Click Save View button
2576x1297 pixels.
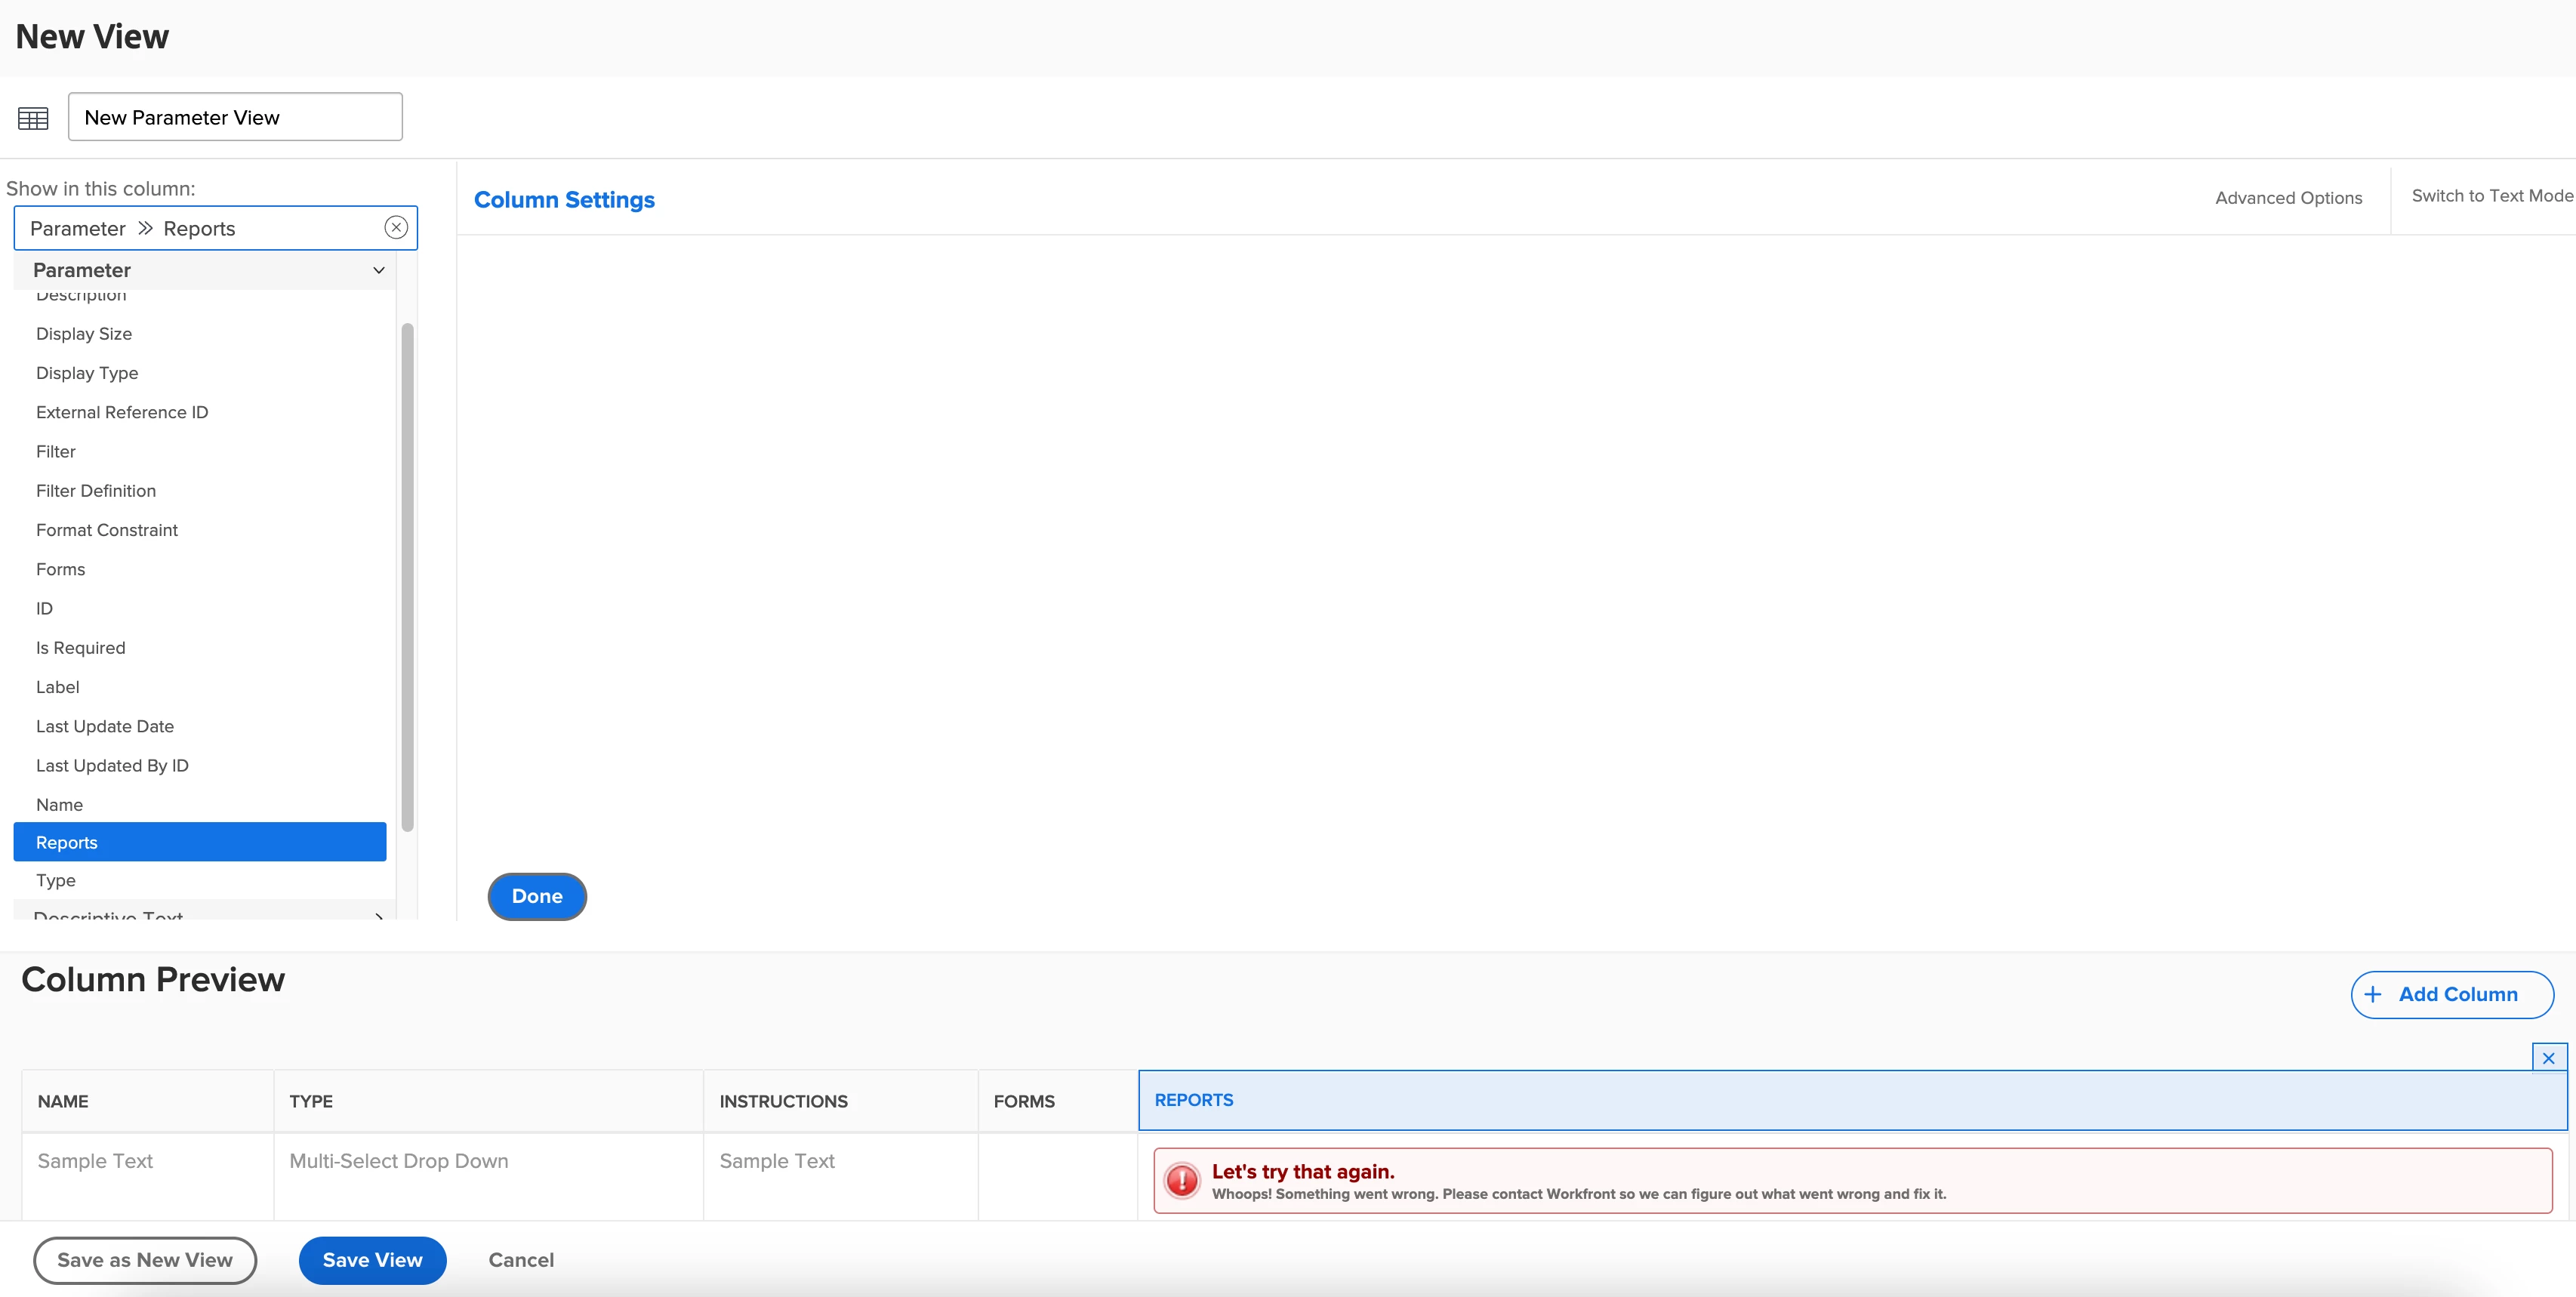point(372,1260)
